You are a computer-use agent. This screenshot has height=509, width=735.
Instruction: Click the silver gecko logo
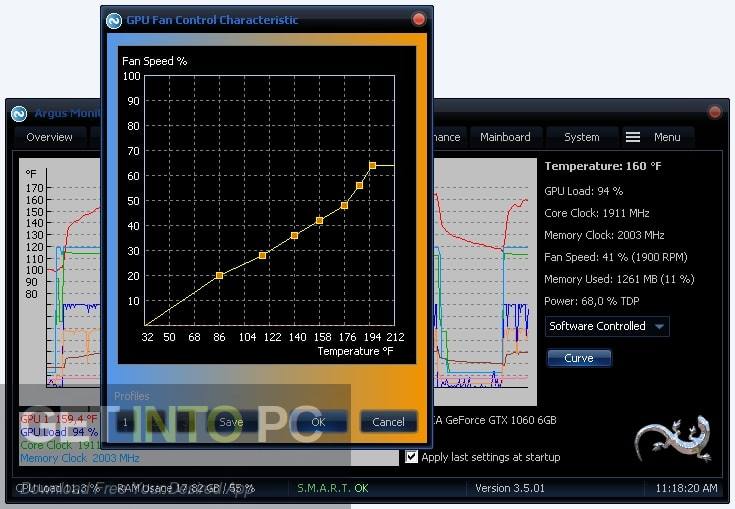click(x=673, y=438)
